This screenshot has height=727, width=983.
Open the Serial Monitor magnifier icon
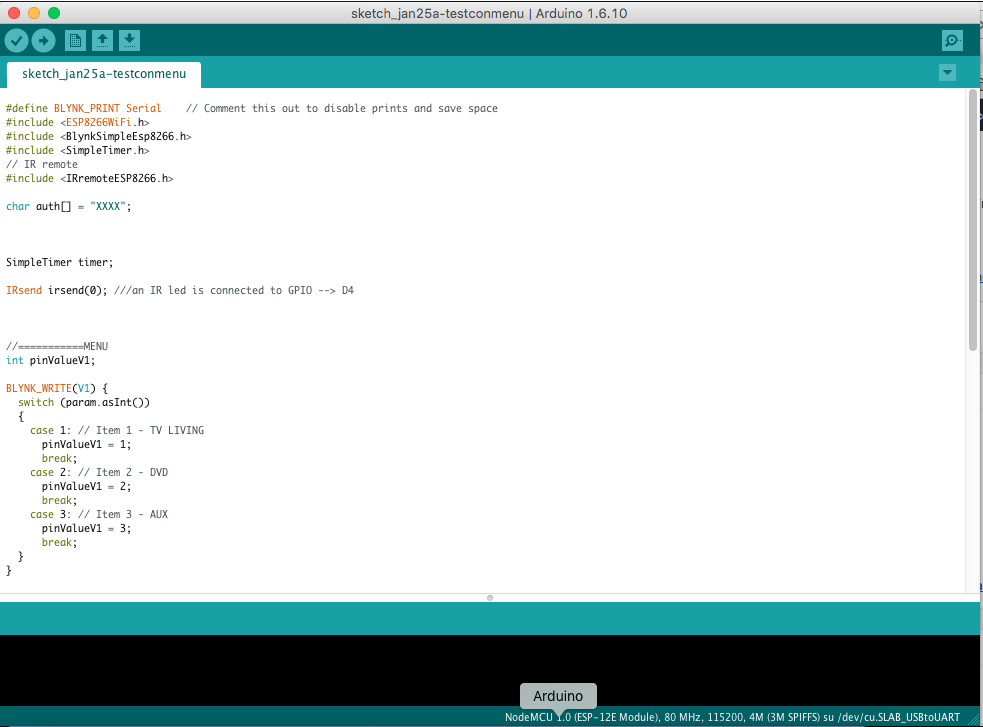952,41
